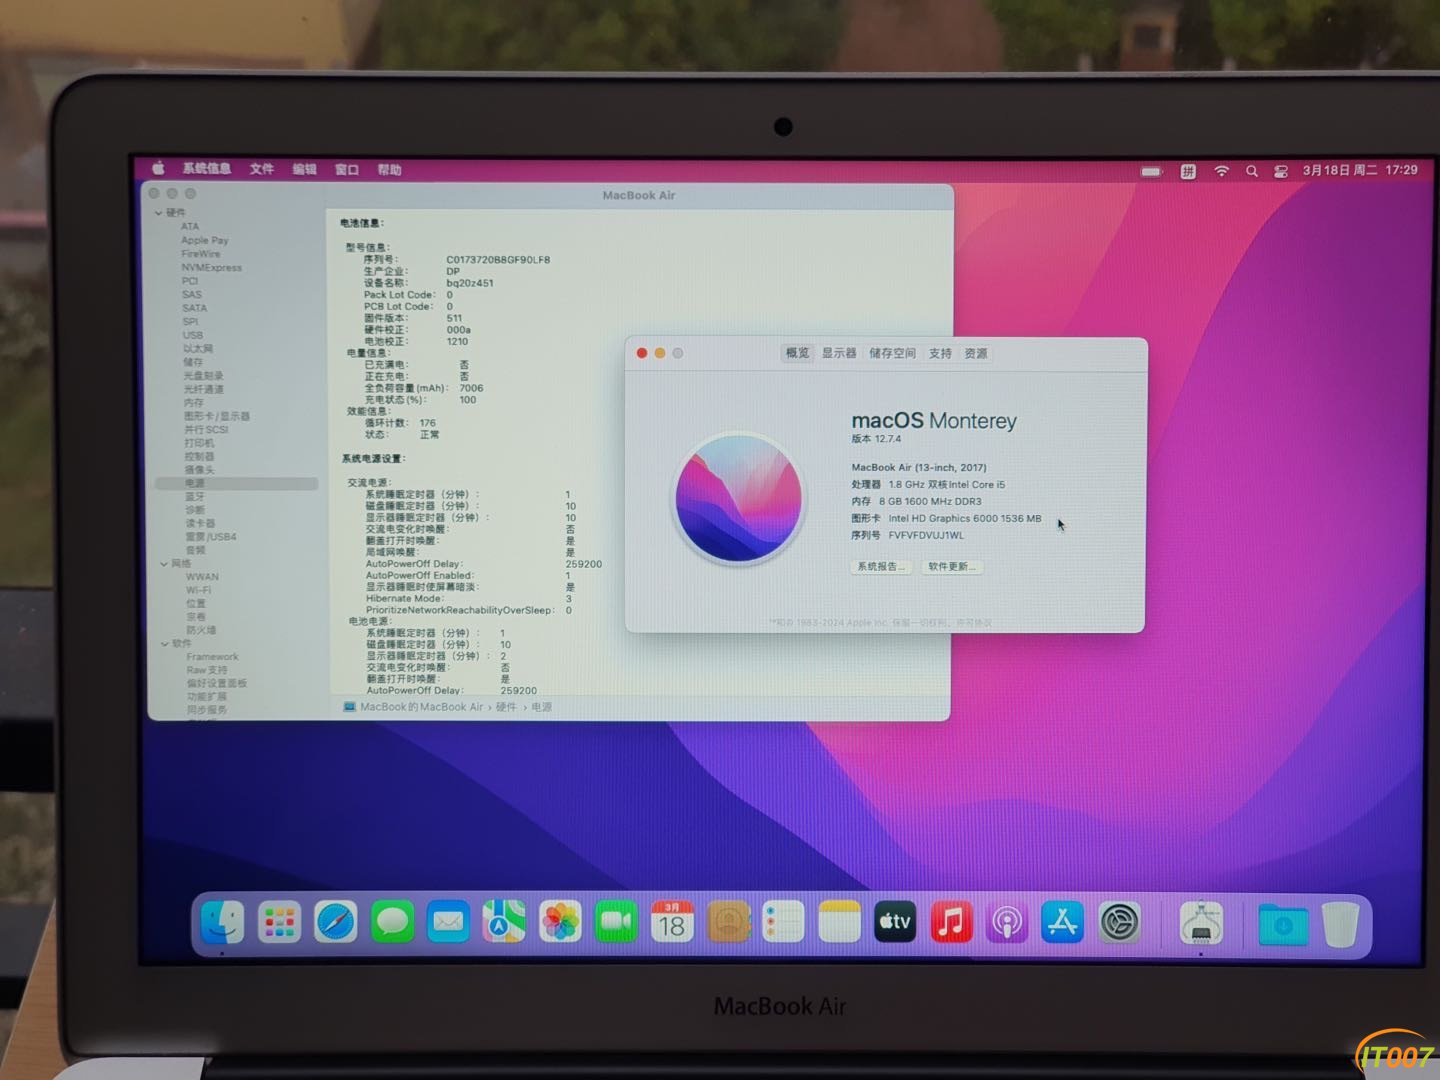Viewport: 1440px width, 1080px height.
Task: Switch to the 显示器 tab
Action: click(839, 353)
